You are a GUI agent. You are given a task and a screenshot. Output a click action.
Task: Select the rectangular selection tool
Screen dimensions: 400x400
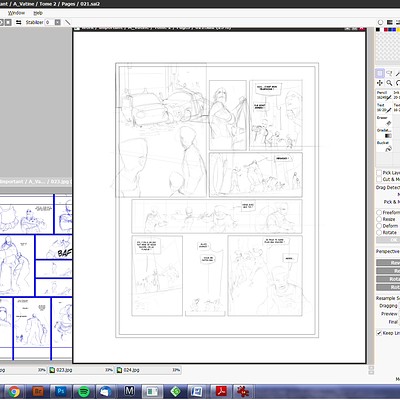(379, 73)
